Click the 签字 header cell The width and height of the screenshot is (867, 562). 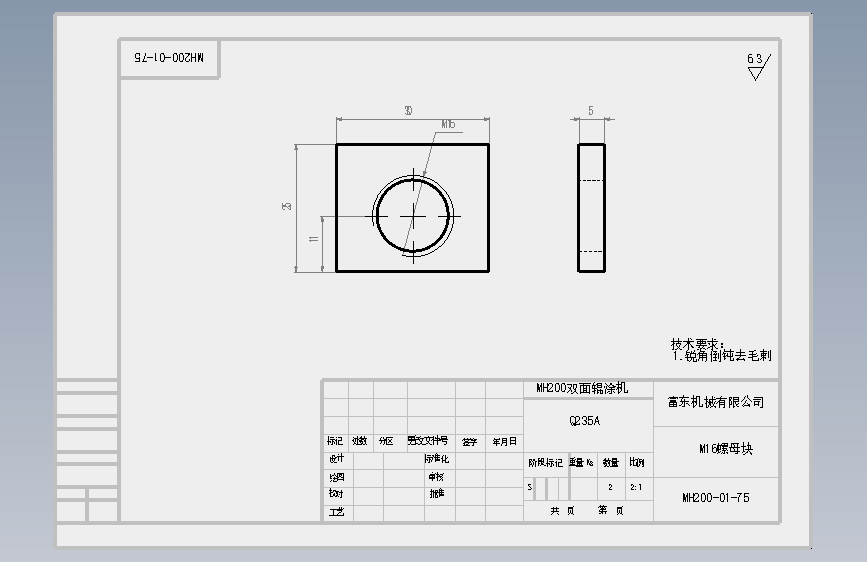pyautogui.click(x=469, y=442)
